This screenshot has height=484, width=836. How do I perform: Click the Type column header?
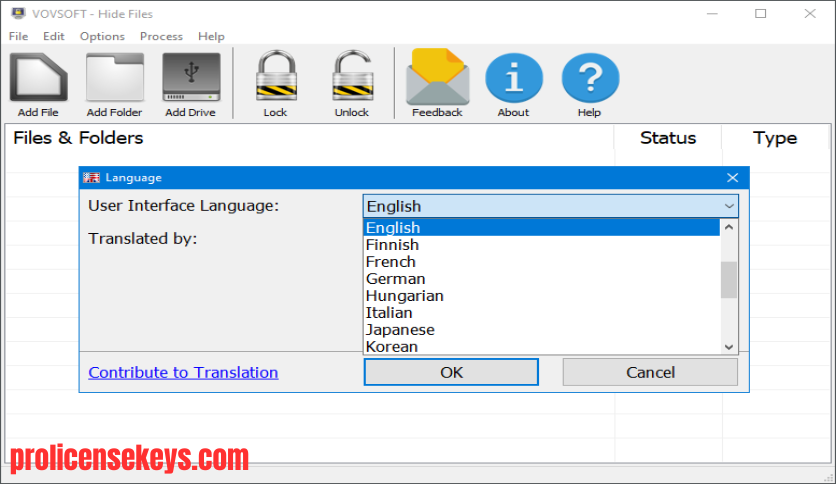[x=775, y=138]
